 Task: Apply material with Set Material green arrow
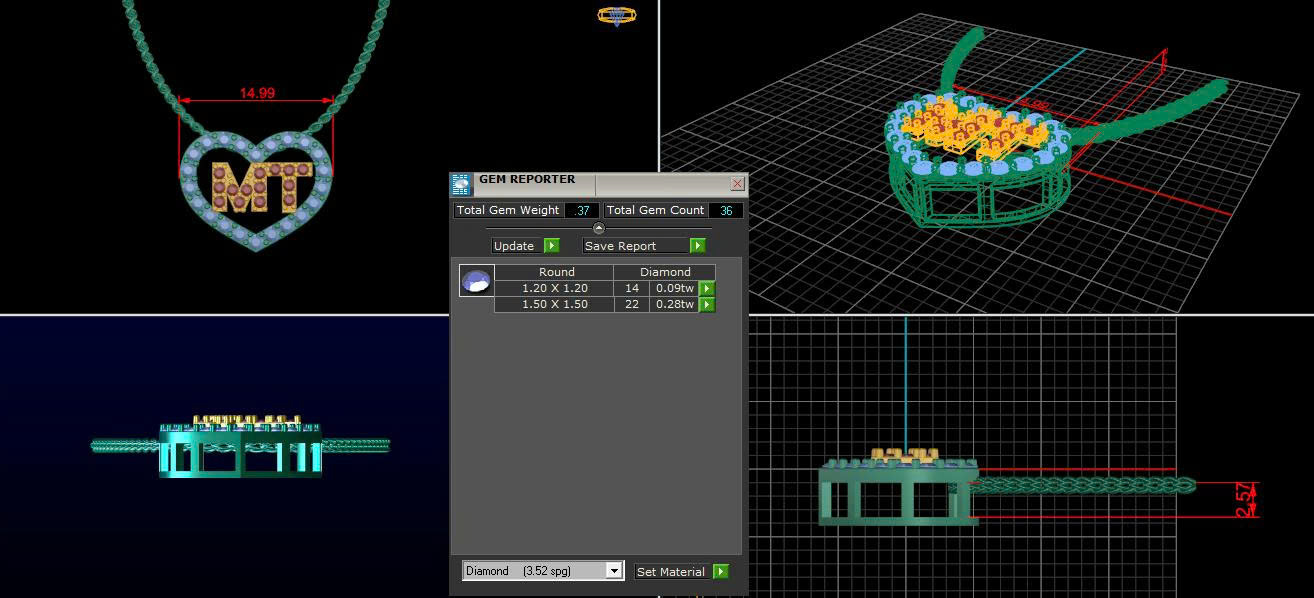click(721, 572)
